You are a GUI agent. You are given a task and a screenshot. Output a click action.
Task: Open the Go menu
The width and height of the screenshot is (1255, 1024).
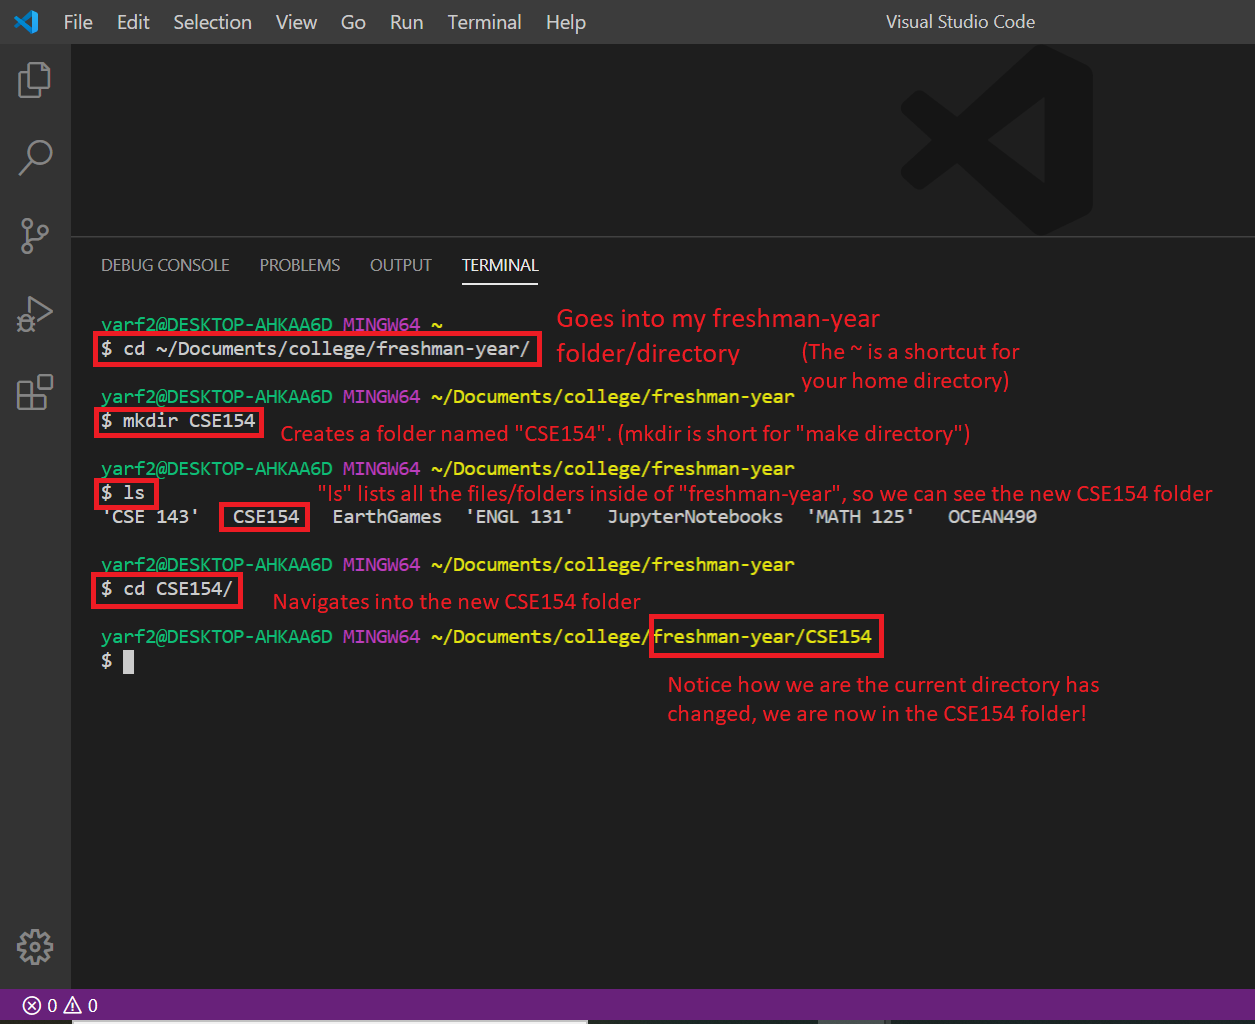point(353,21)
